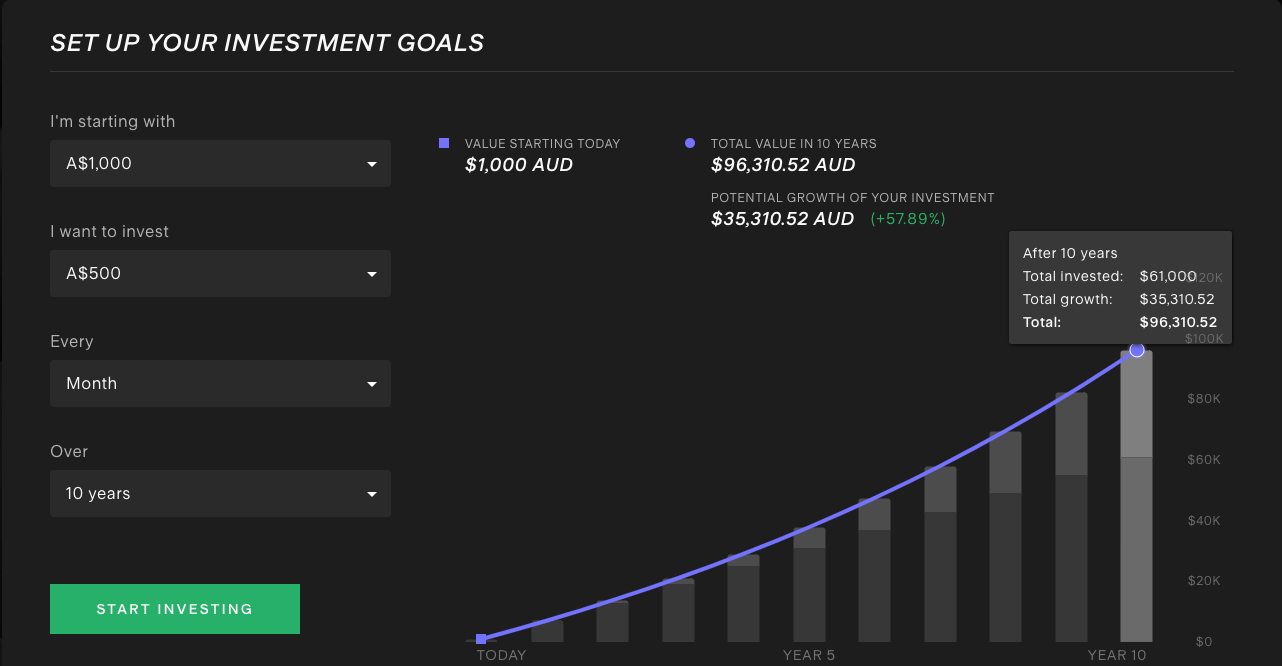
Task: Open the Month frequency dropdown
Action: tap(220, 383)
